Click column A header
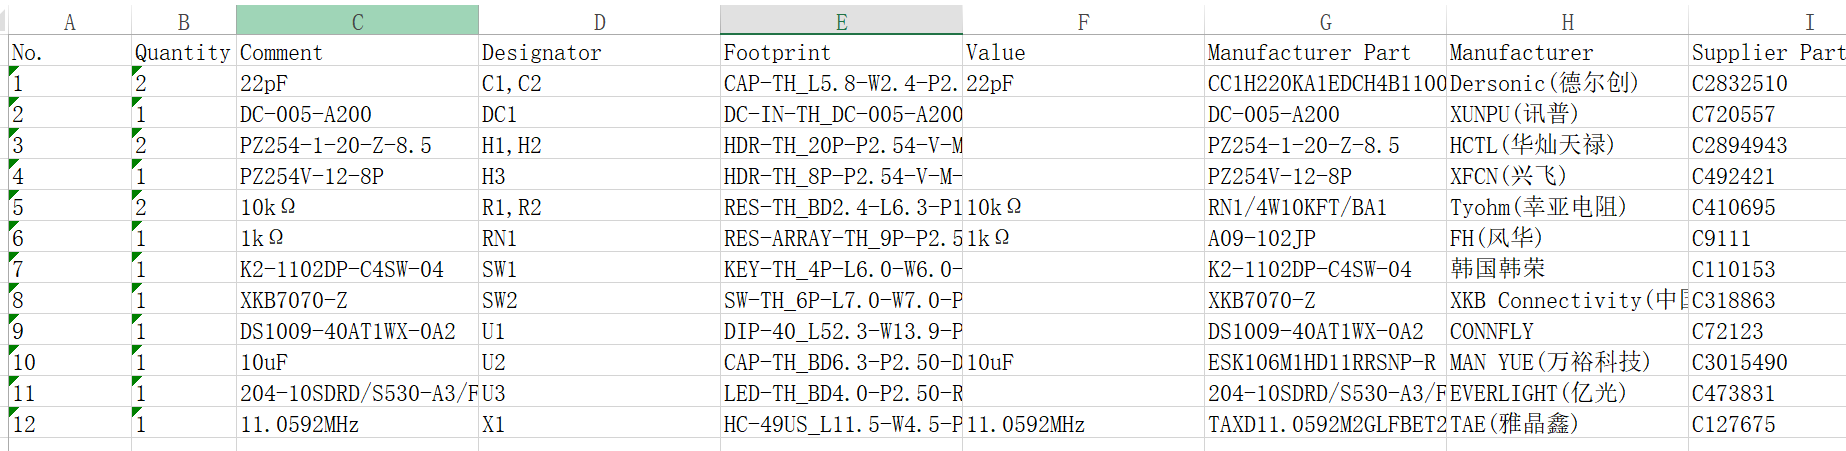This screenshot has width=1846, height=451. 70,22
